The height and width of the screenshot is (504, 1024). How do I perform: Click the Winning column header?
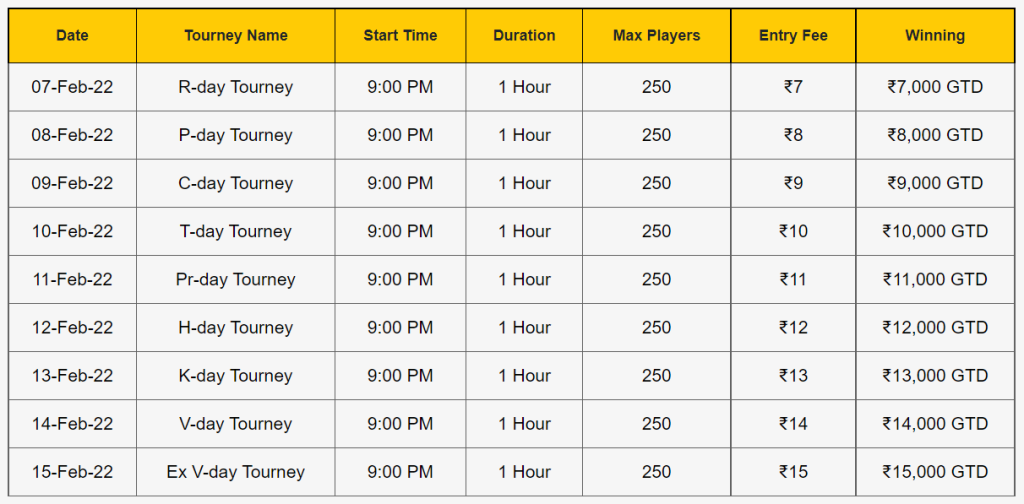935,36
